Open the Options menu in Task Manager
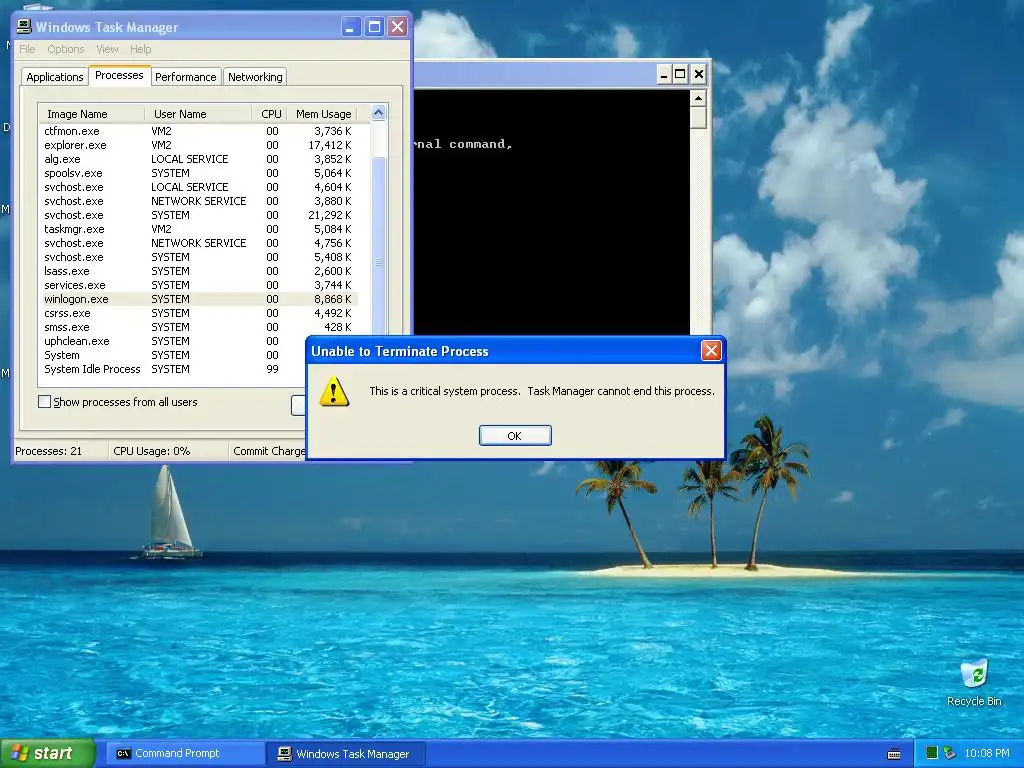Image resolution: width=1024 pixels, height=768 pixels. point(65,49)
